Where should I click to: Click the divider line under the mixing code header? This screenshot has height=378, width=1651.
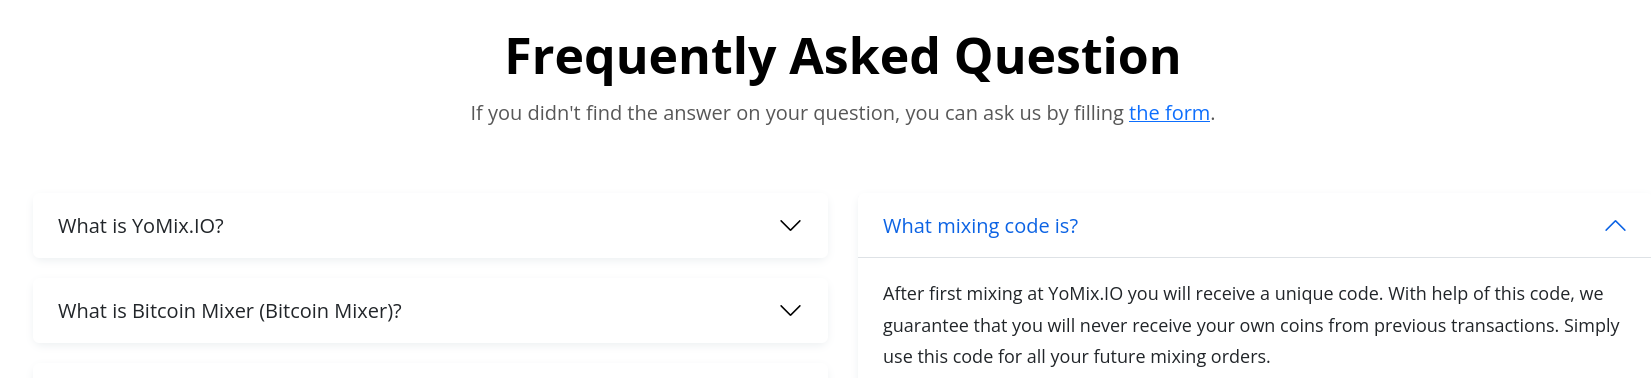pos(1254,257)
